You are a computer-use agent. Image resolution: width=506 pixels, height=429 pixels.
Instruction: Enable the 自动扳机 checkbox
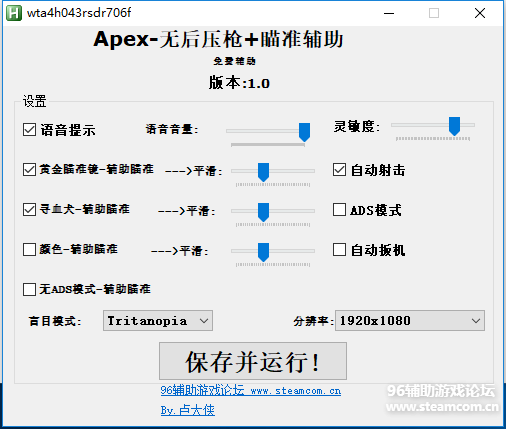coord(339,250)
